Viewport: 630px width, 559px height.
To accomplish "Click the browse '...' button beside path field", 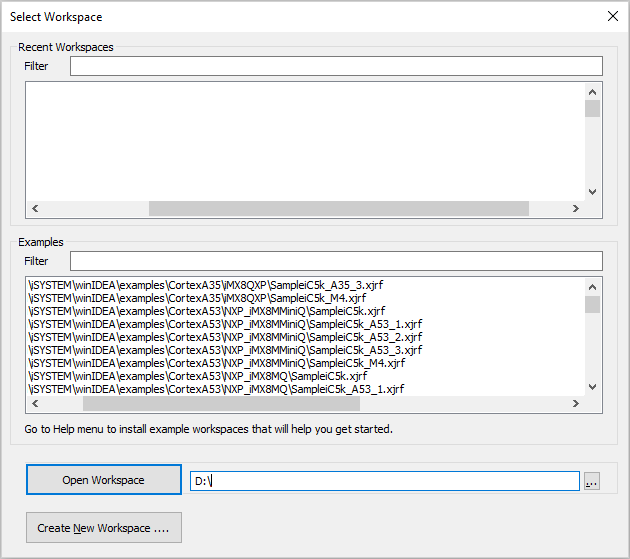I will coord(592,481).
